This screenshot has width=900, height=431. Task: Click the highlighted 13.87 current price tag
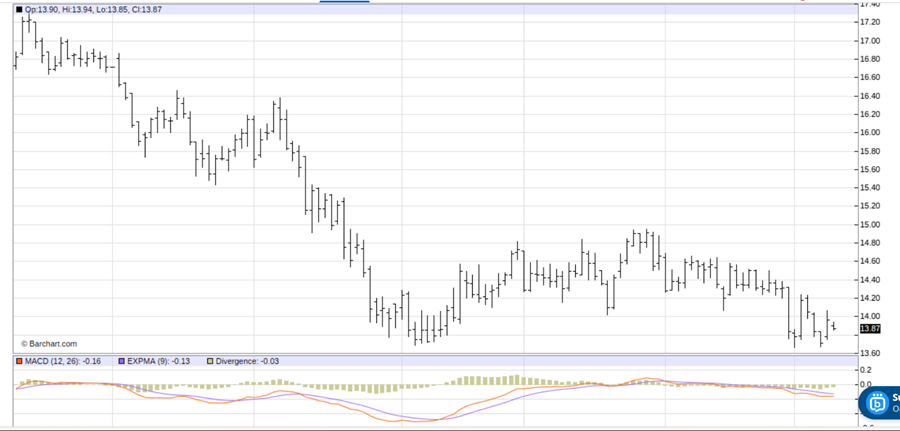click(870, 329)
